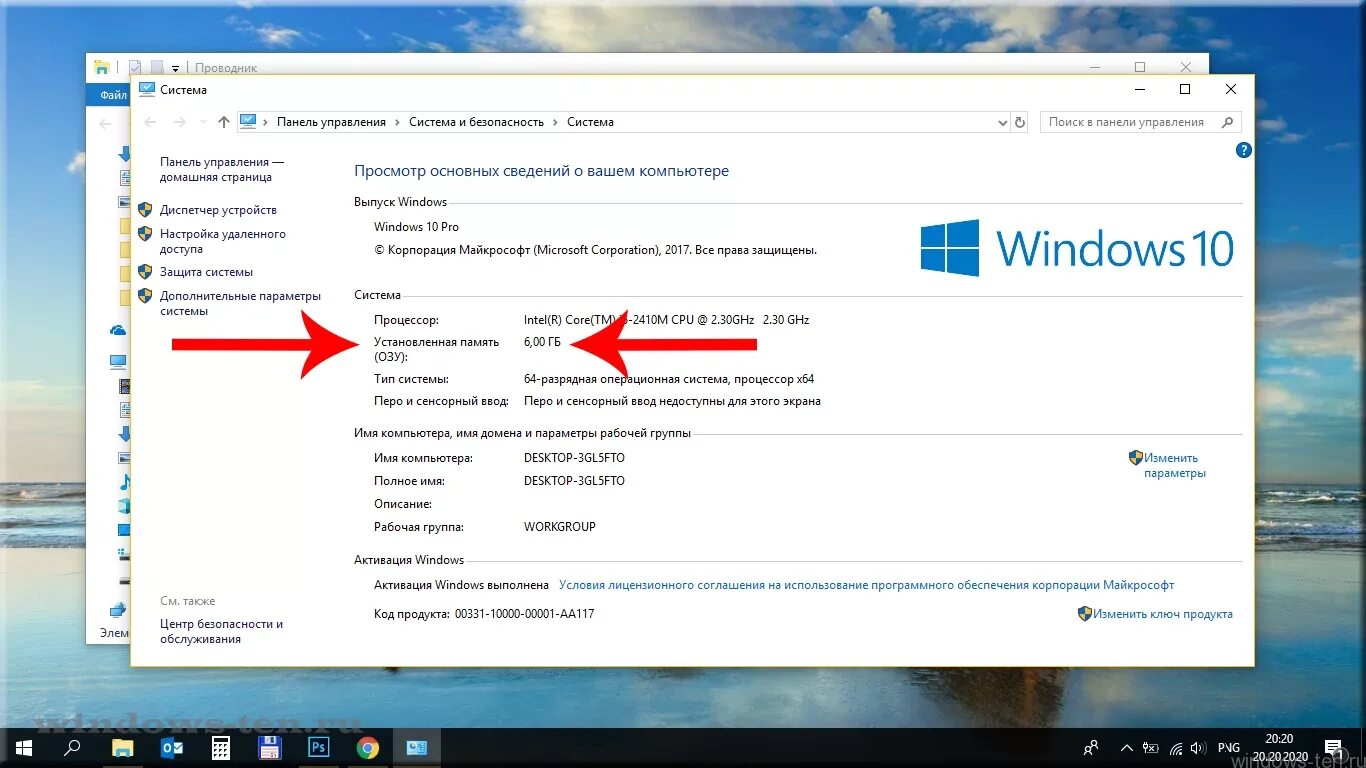The width and height of the screenshot is (1366, 768).
Task: Click computer name DESKTOP-3GL5FTO next to Имя компьютера
Action: click(574, 457)
